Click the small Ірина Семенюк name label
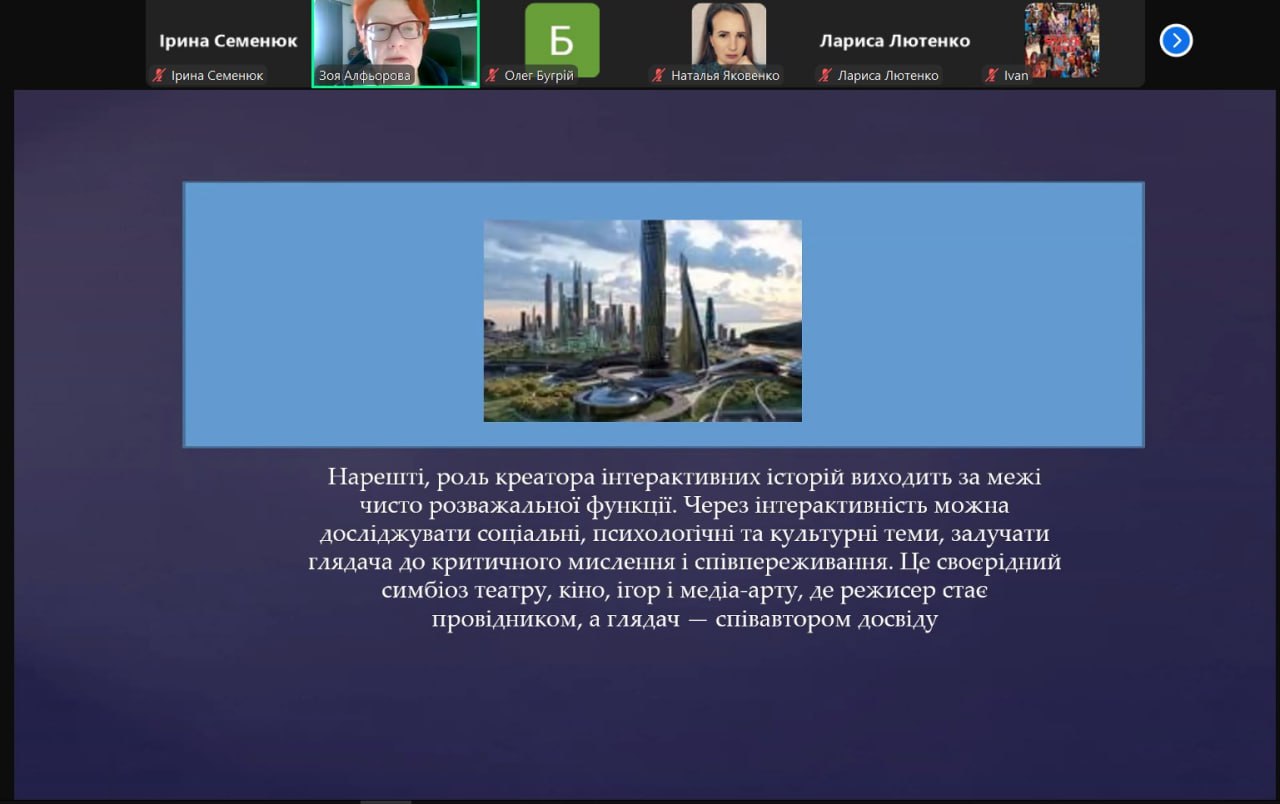This screenshot has width=1280, height=804. pyautogui.click(x=217, y=76)
